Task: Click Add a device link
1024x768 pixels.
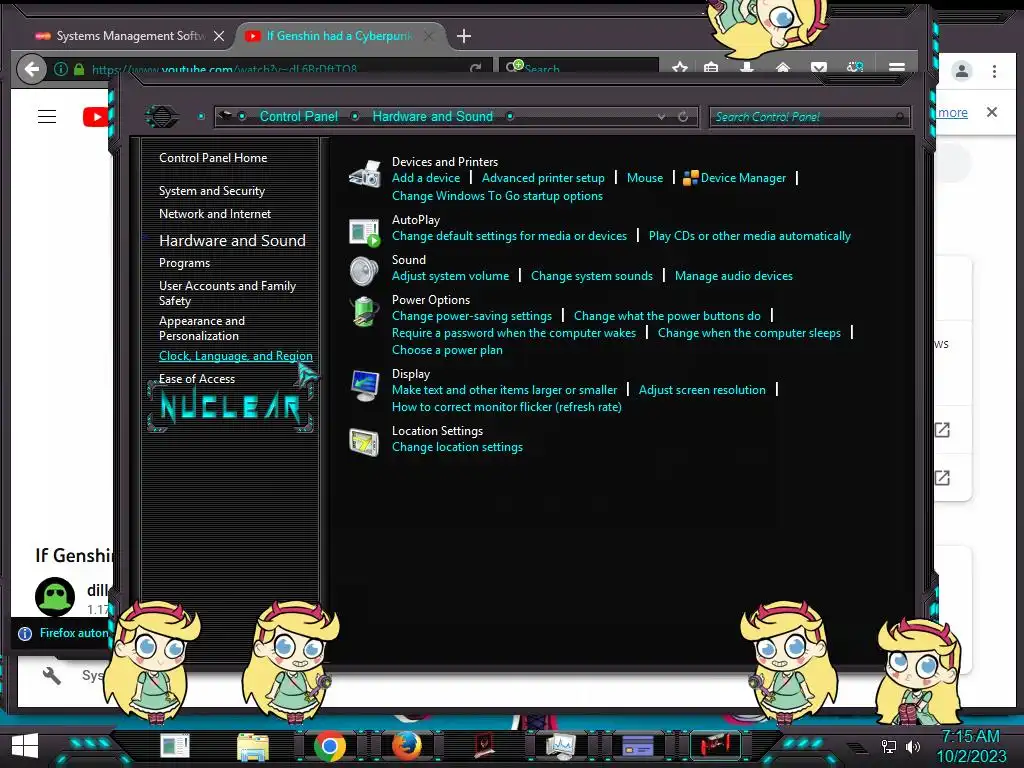Action: pyautogui.click(x=426, y=178)
